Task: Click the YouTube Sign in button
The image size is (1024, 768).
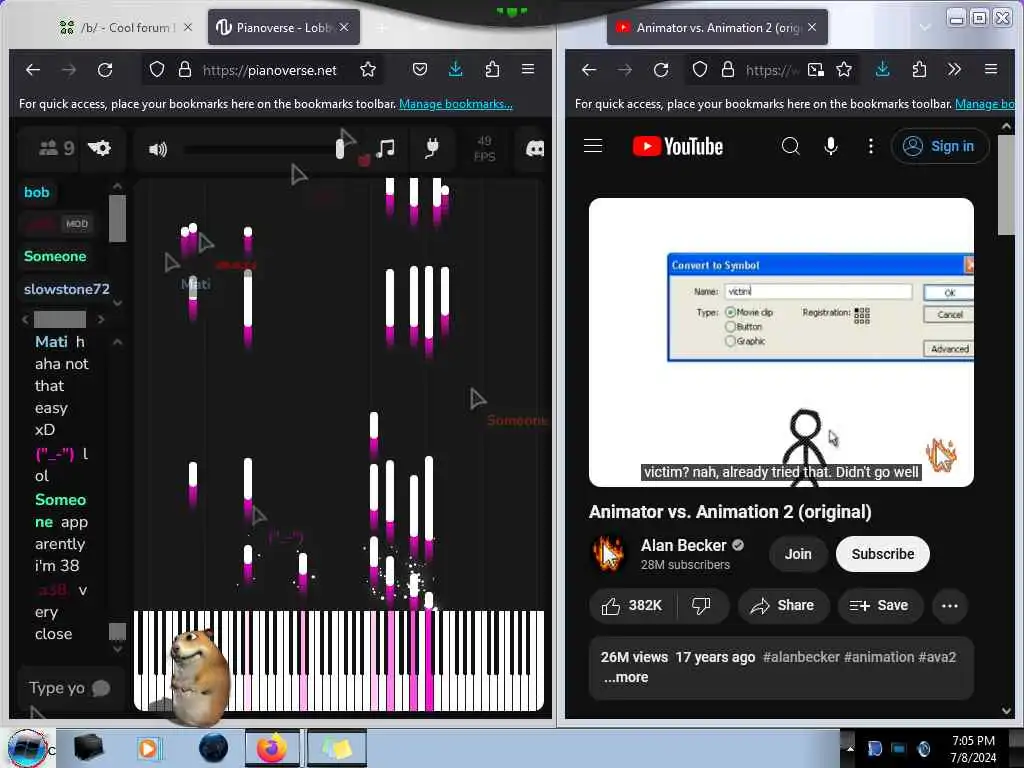Action: pos(939,146)
